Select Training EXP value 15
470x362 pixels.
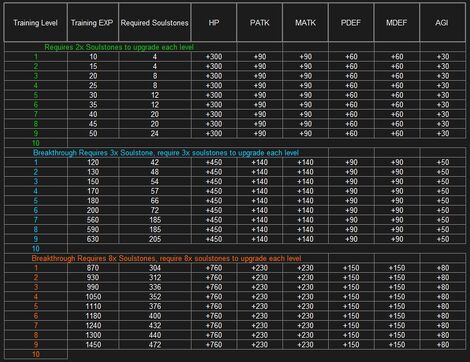pos(93,66)
